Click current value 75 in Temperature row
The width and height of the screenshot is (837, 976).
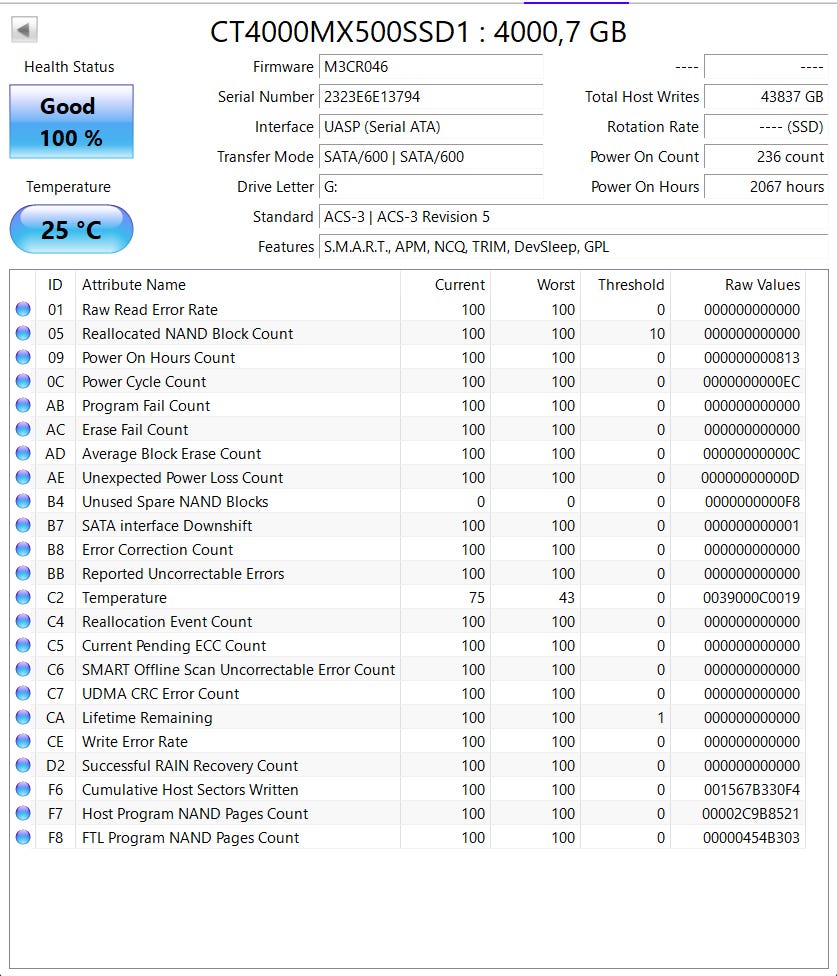477,598
